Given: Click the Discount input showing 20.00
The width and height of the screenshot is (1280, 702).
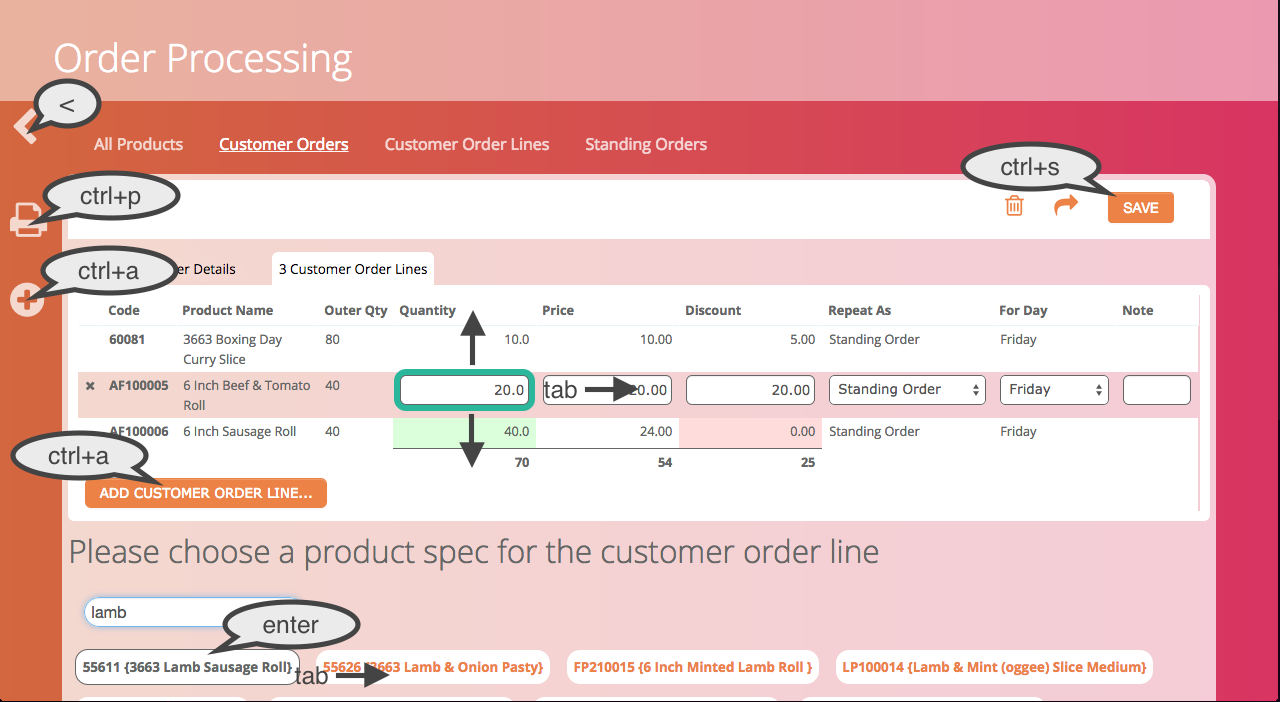Looking at the screenshot, I should coord(750,390).
